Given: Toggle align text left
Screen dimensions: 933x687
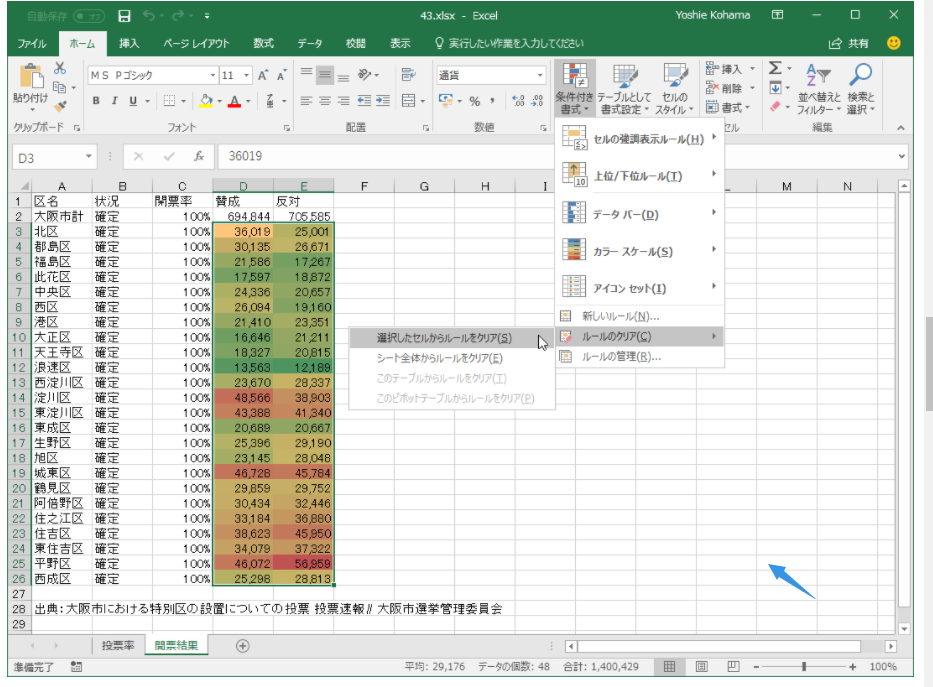Looking at the screenshot, I should pos(306,101).
